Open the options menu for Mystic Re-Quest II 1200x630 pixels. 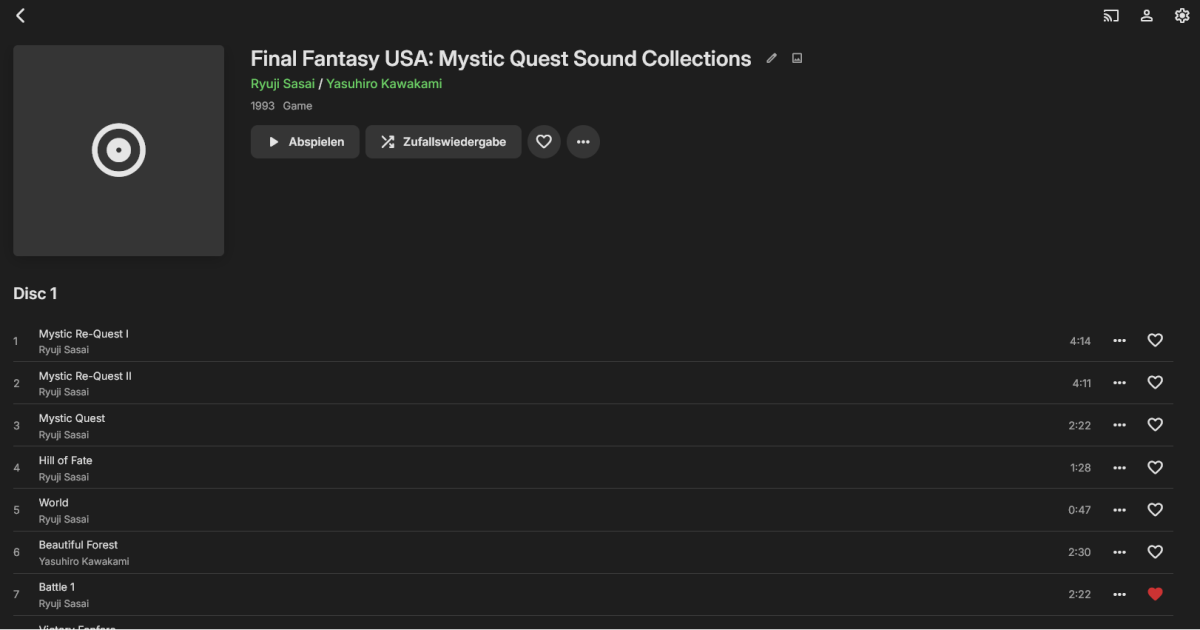point(1119,382)
